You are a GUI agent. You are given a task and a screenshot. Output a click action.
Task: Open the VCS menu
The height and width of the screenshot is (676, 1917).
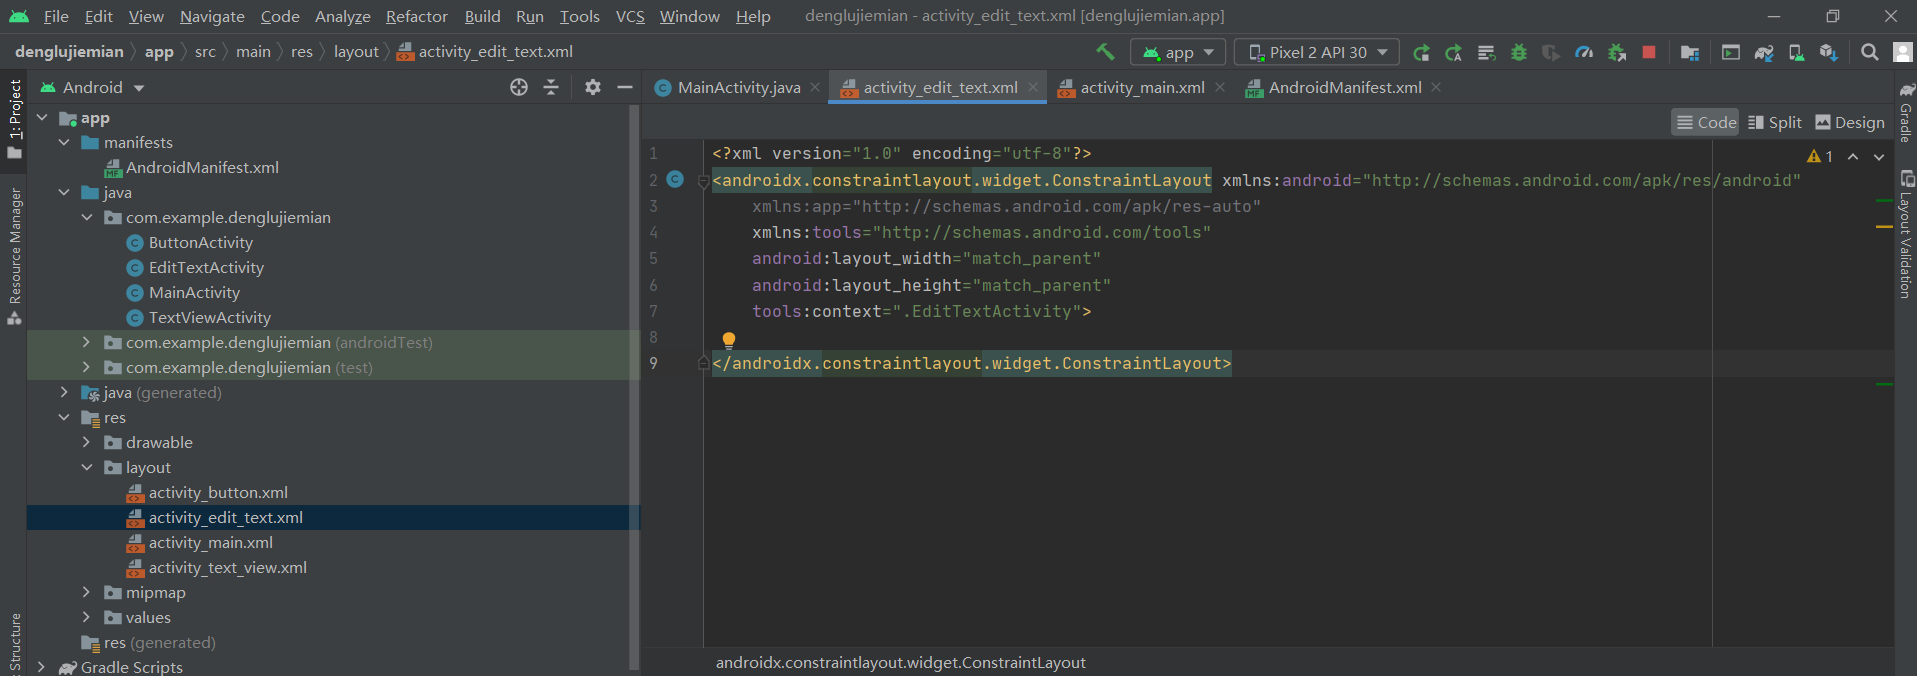630,16
